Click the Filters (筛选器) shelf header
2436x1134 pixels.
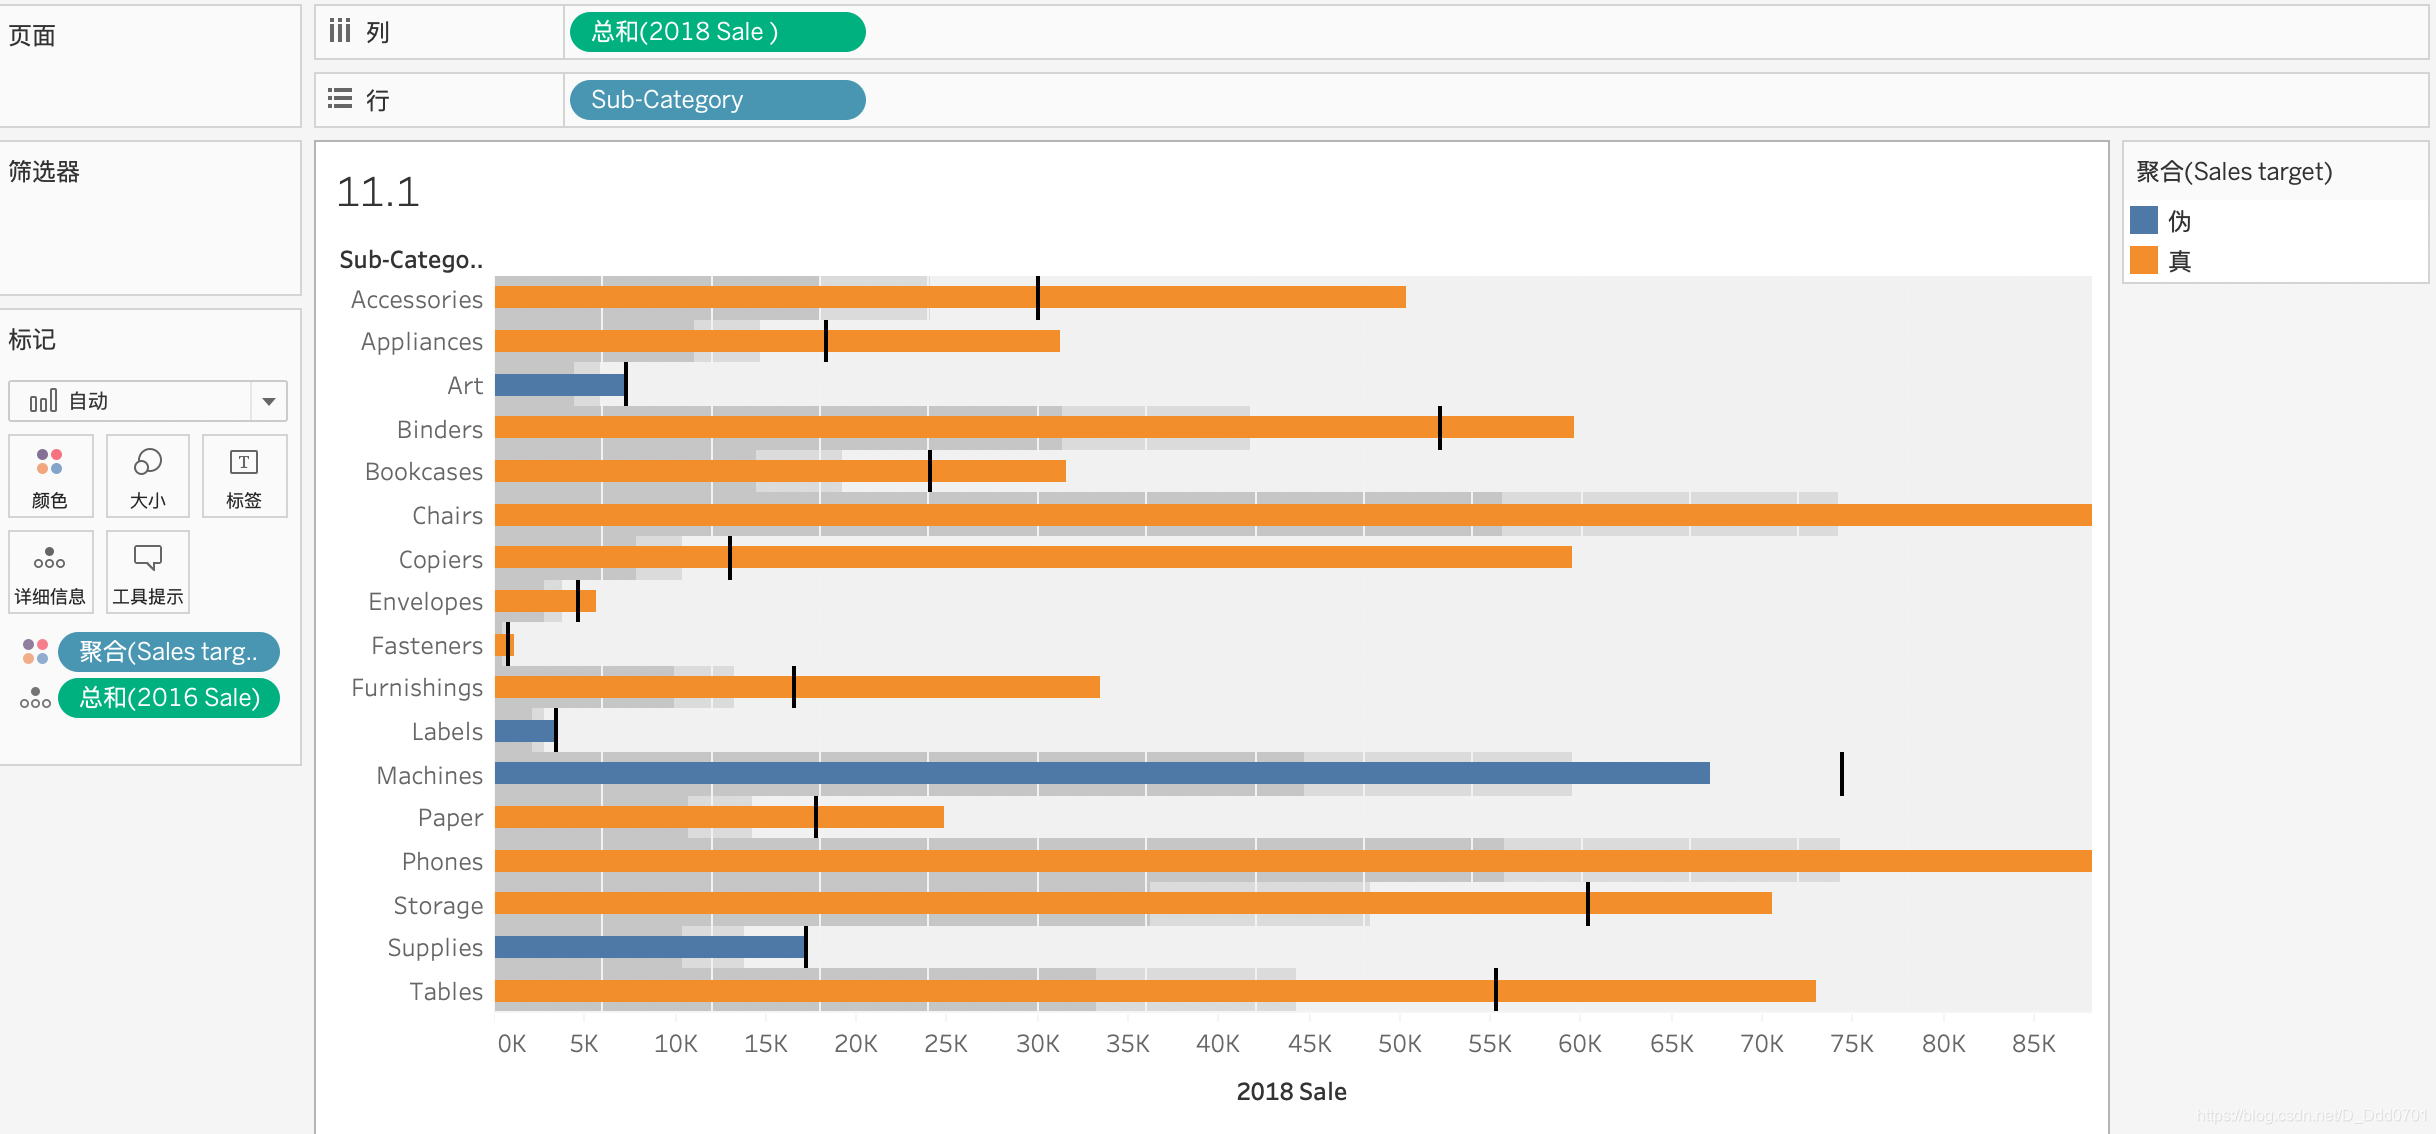coord(44,172)
